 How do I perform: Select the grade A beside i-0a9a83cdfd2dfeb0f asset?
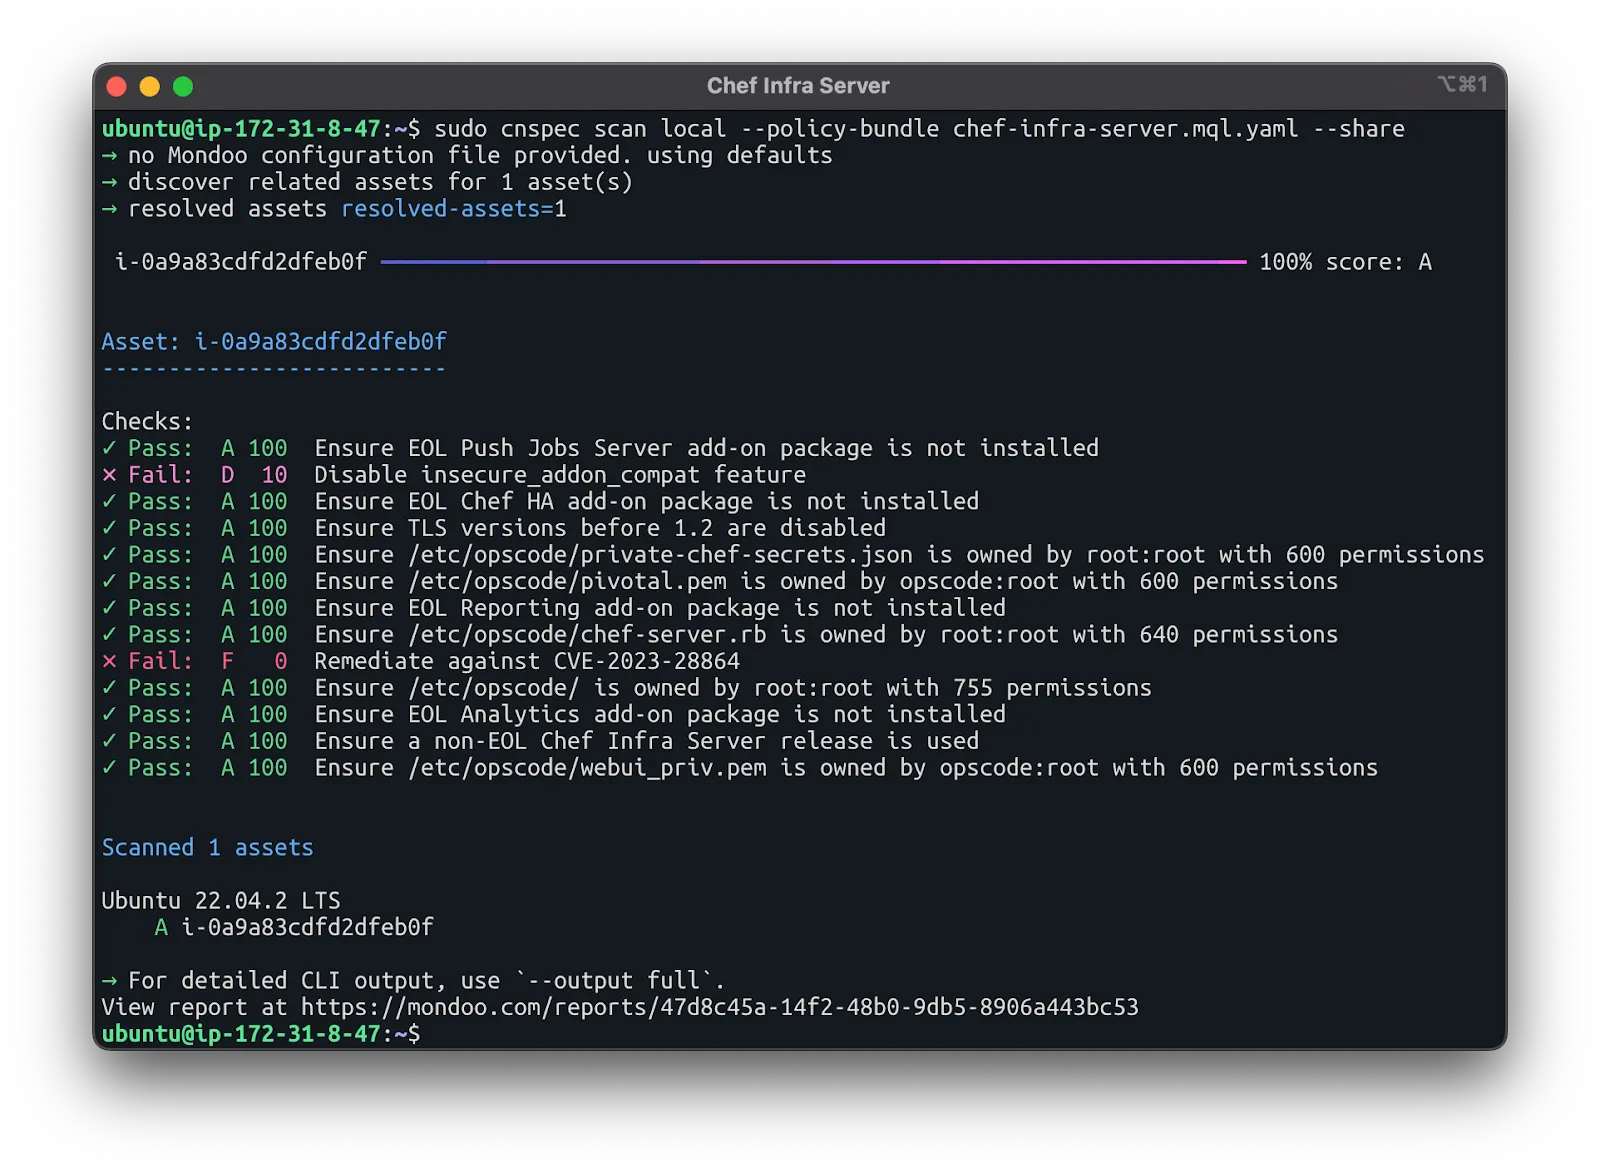[160, 927]
